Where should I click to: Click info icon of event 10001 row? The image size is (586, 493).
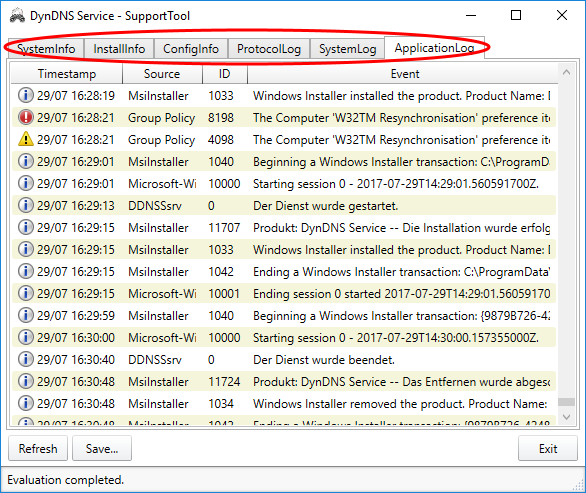pyautogui.click(x=26, y=293)
